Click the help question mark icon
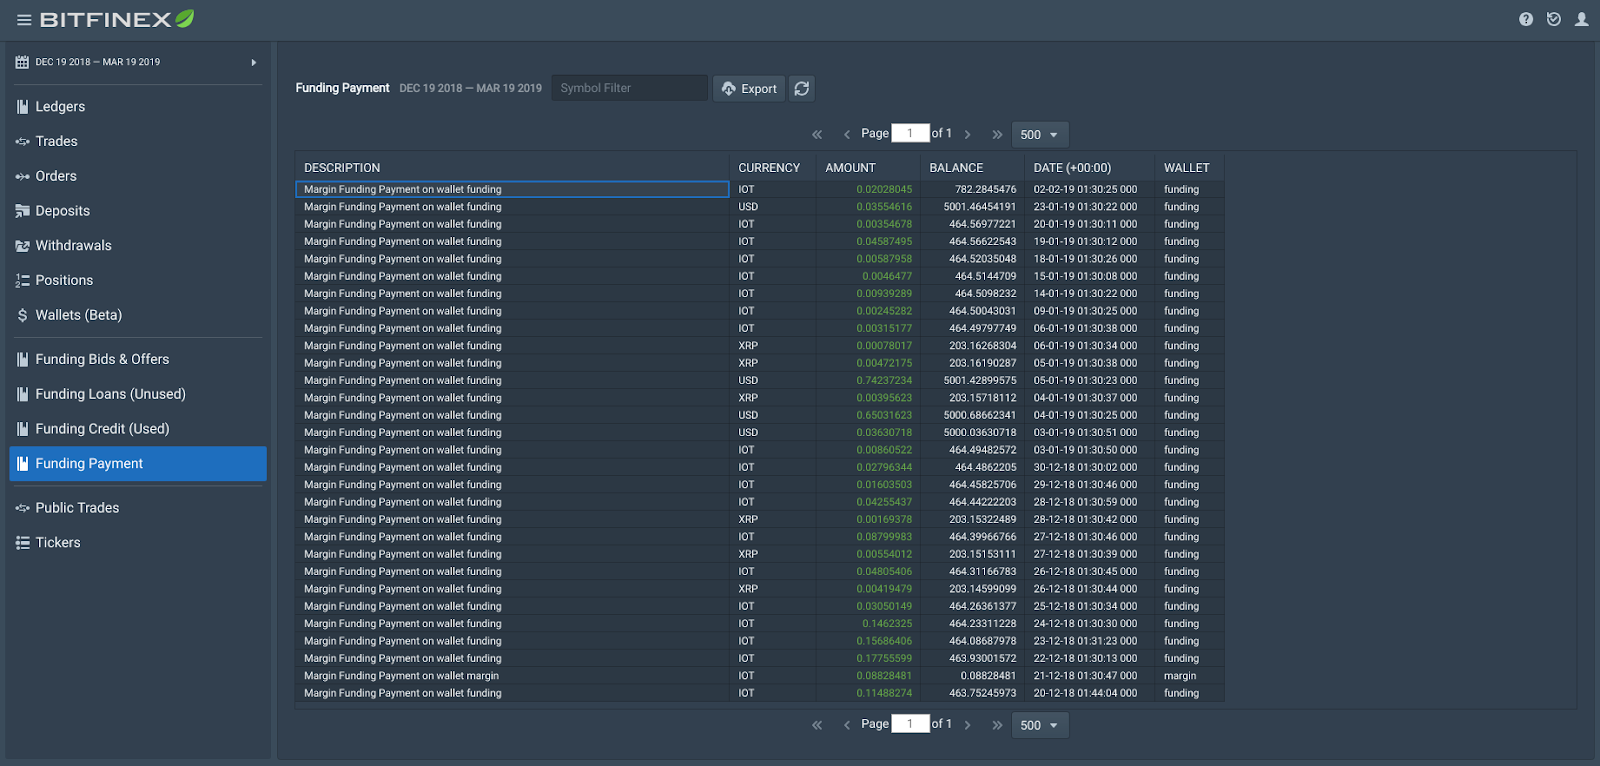 coord(1526,19)
